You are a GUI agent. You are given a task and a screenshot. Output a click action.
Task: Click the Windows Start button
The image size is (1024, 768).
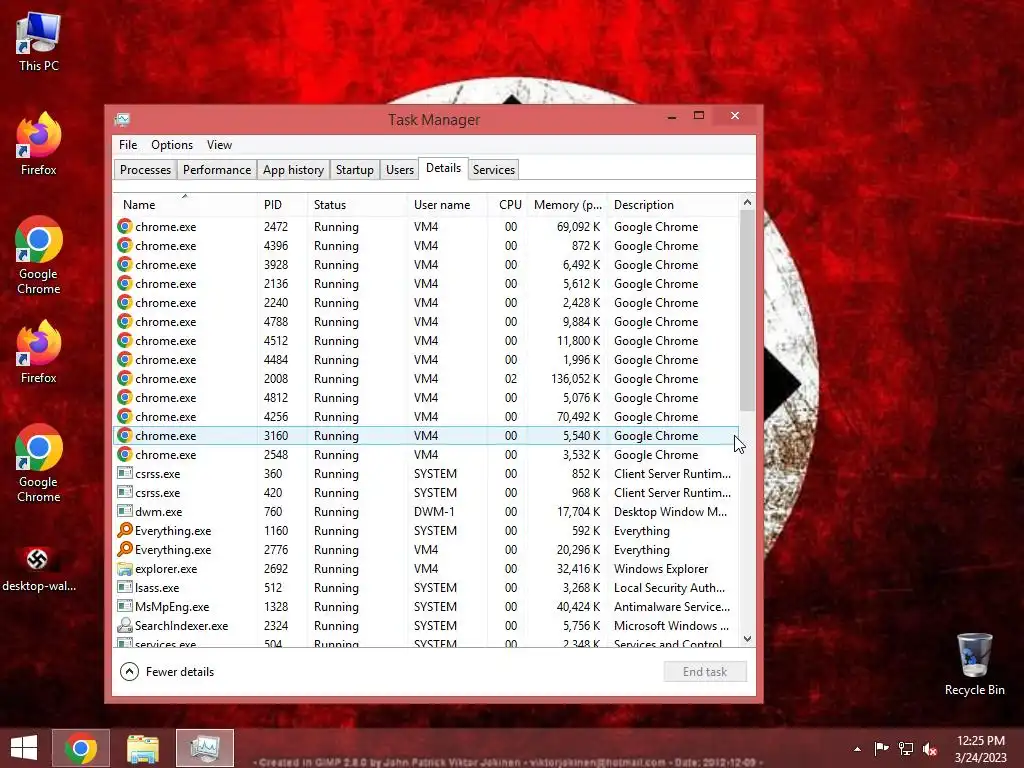(24, 748)
